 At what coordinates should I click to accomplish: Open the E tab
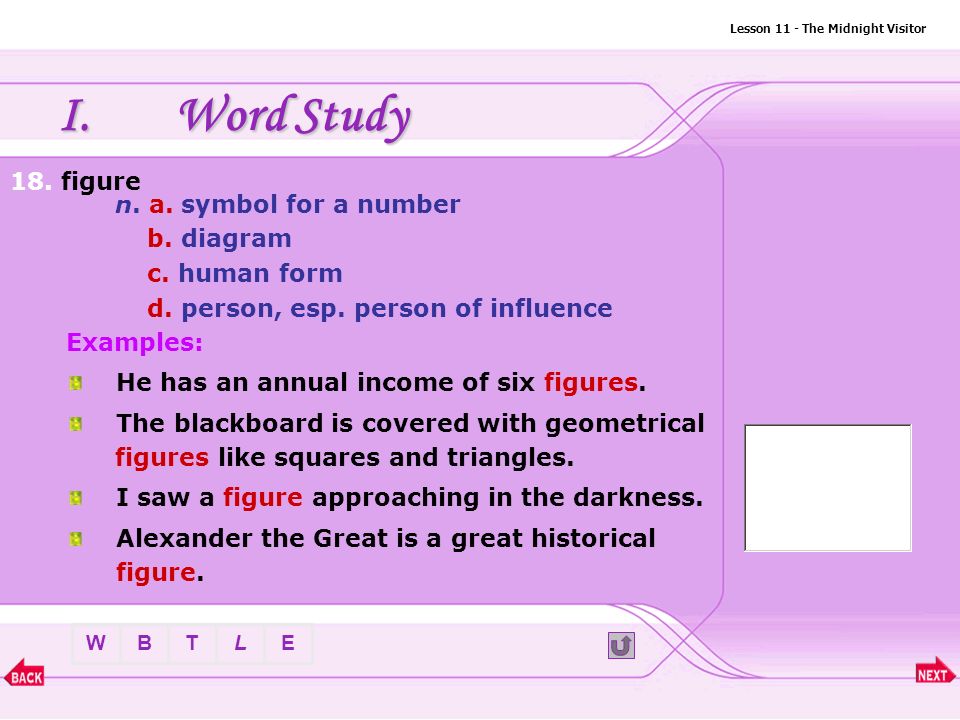(x=288, y=643)
